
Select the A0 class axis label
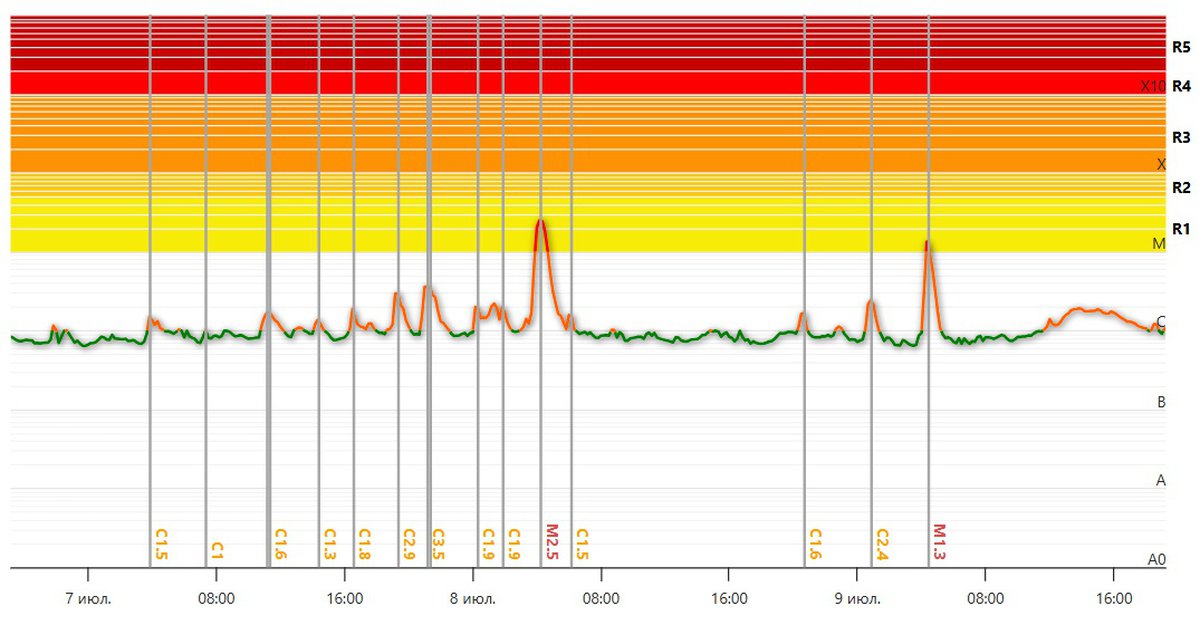pyautogui.click(x=1156, y=560)
